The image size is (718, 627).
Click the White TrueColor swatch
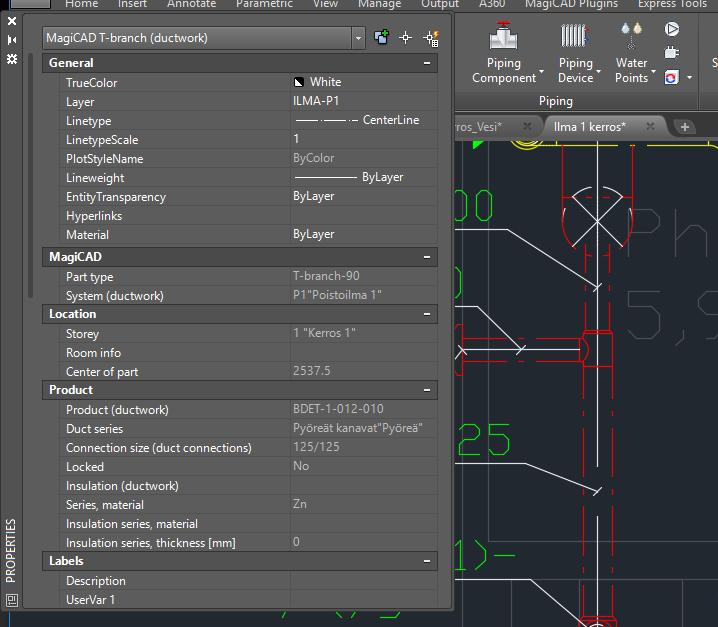299,82
